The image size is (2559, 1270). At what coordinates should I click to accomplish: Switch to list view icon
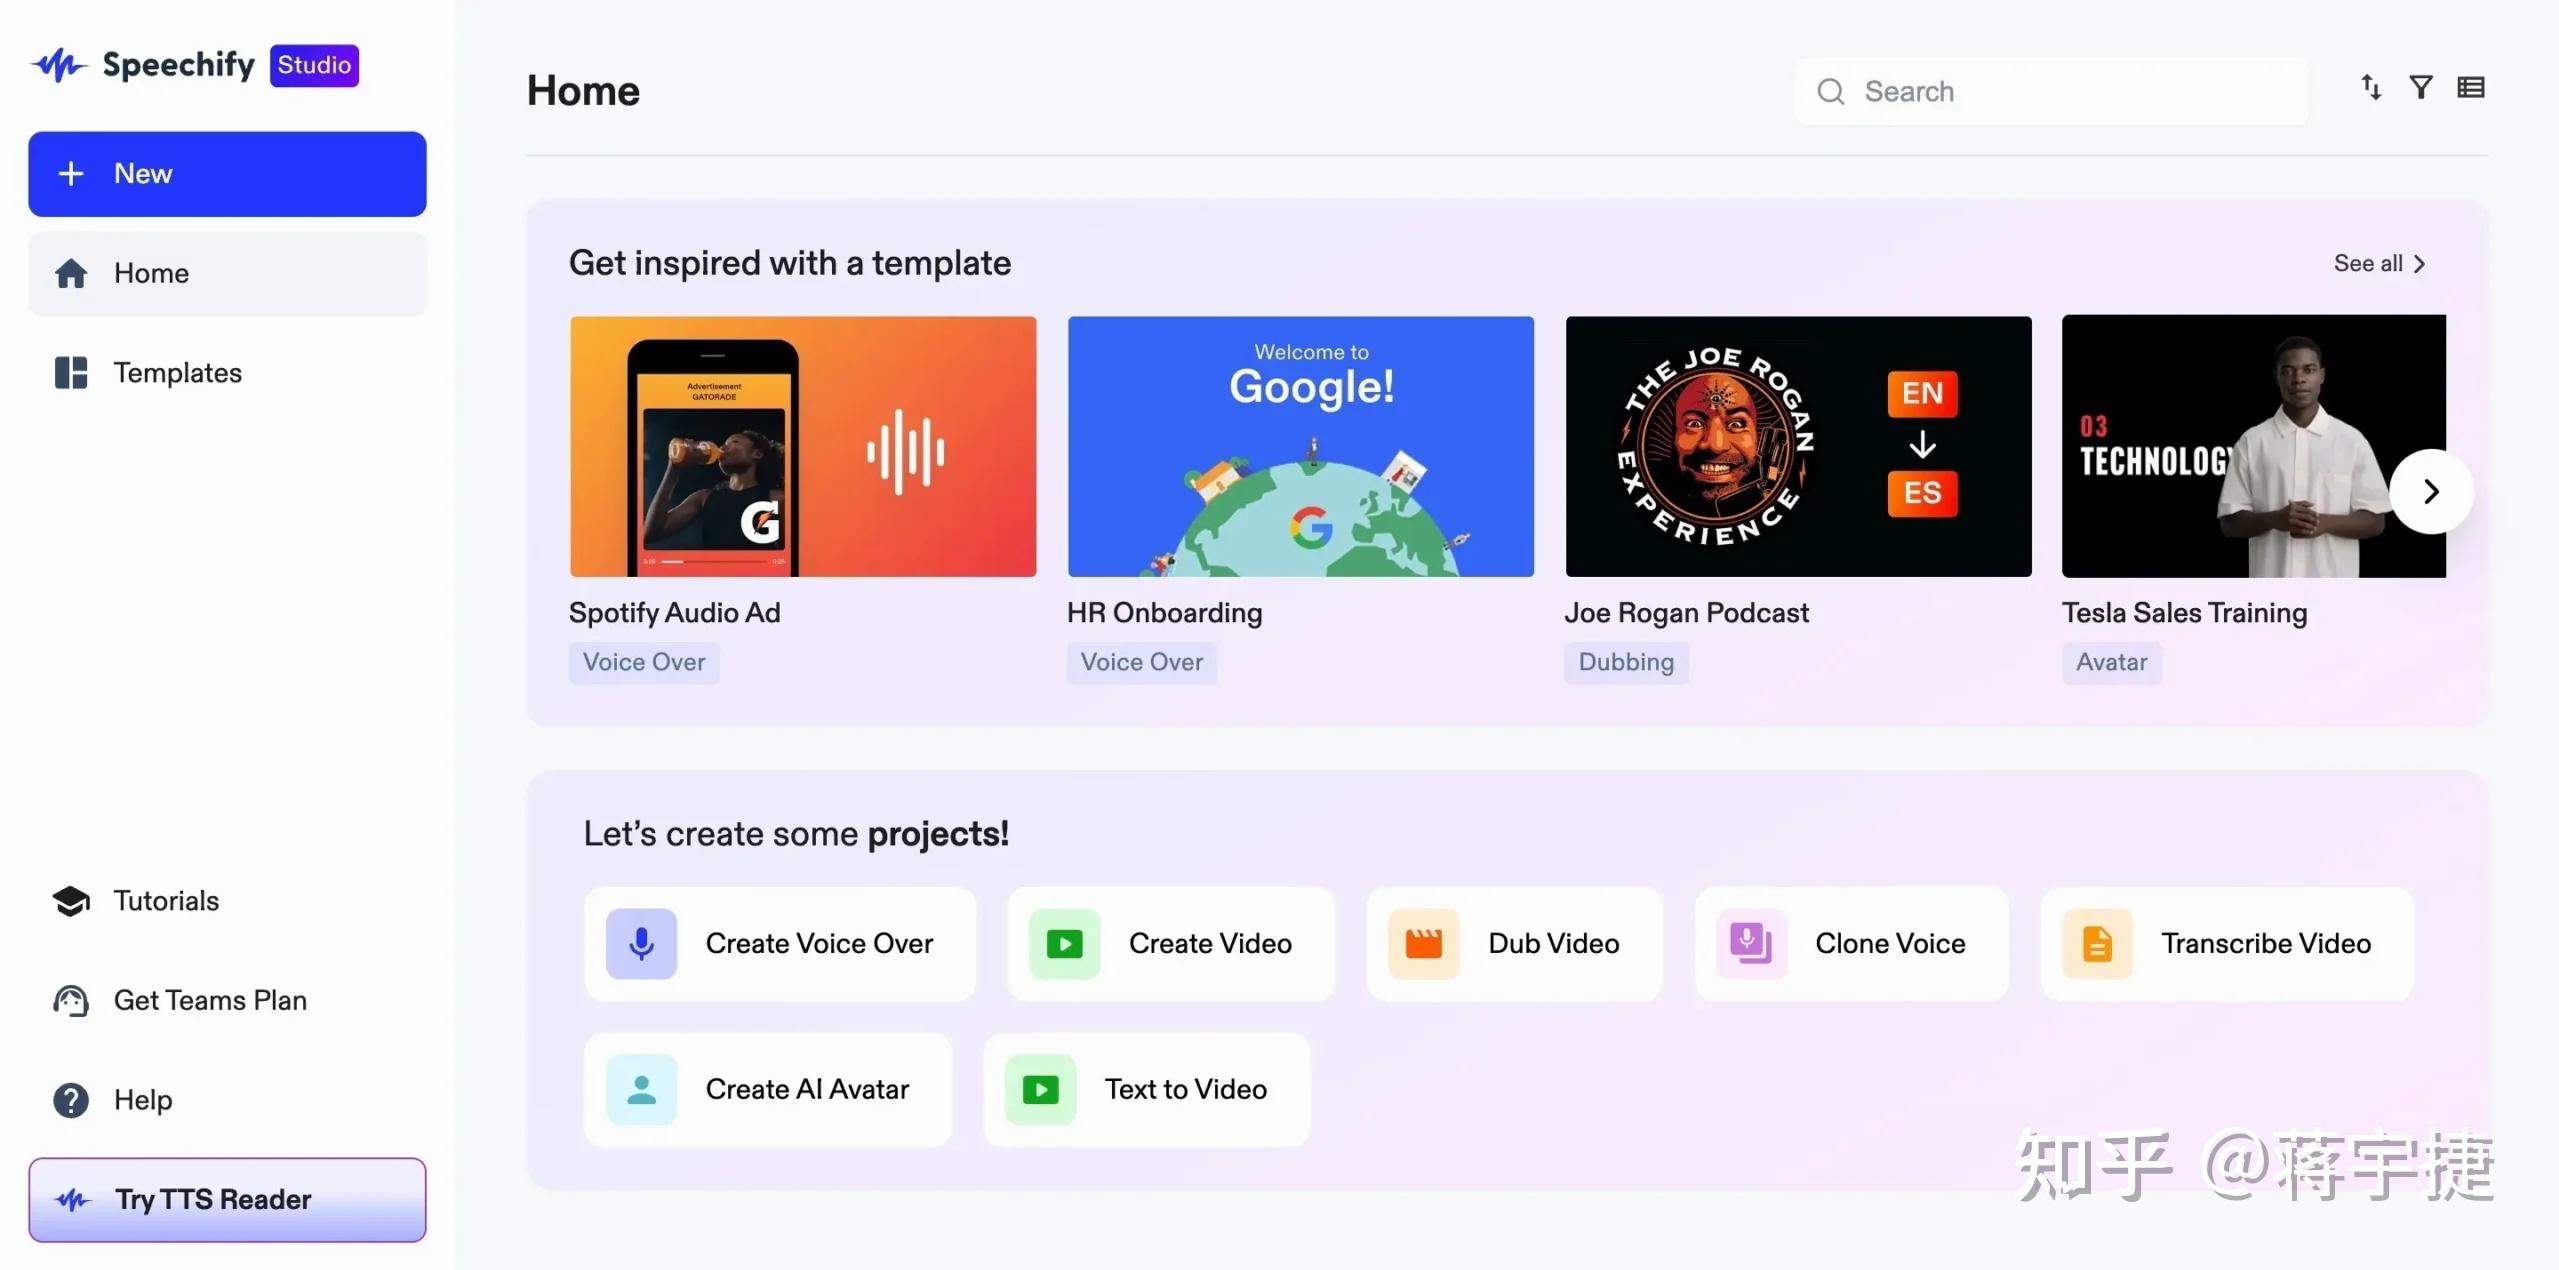pos(2470,88)
